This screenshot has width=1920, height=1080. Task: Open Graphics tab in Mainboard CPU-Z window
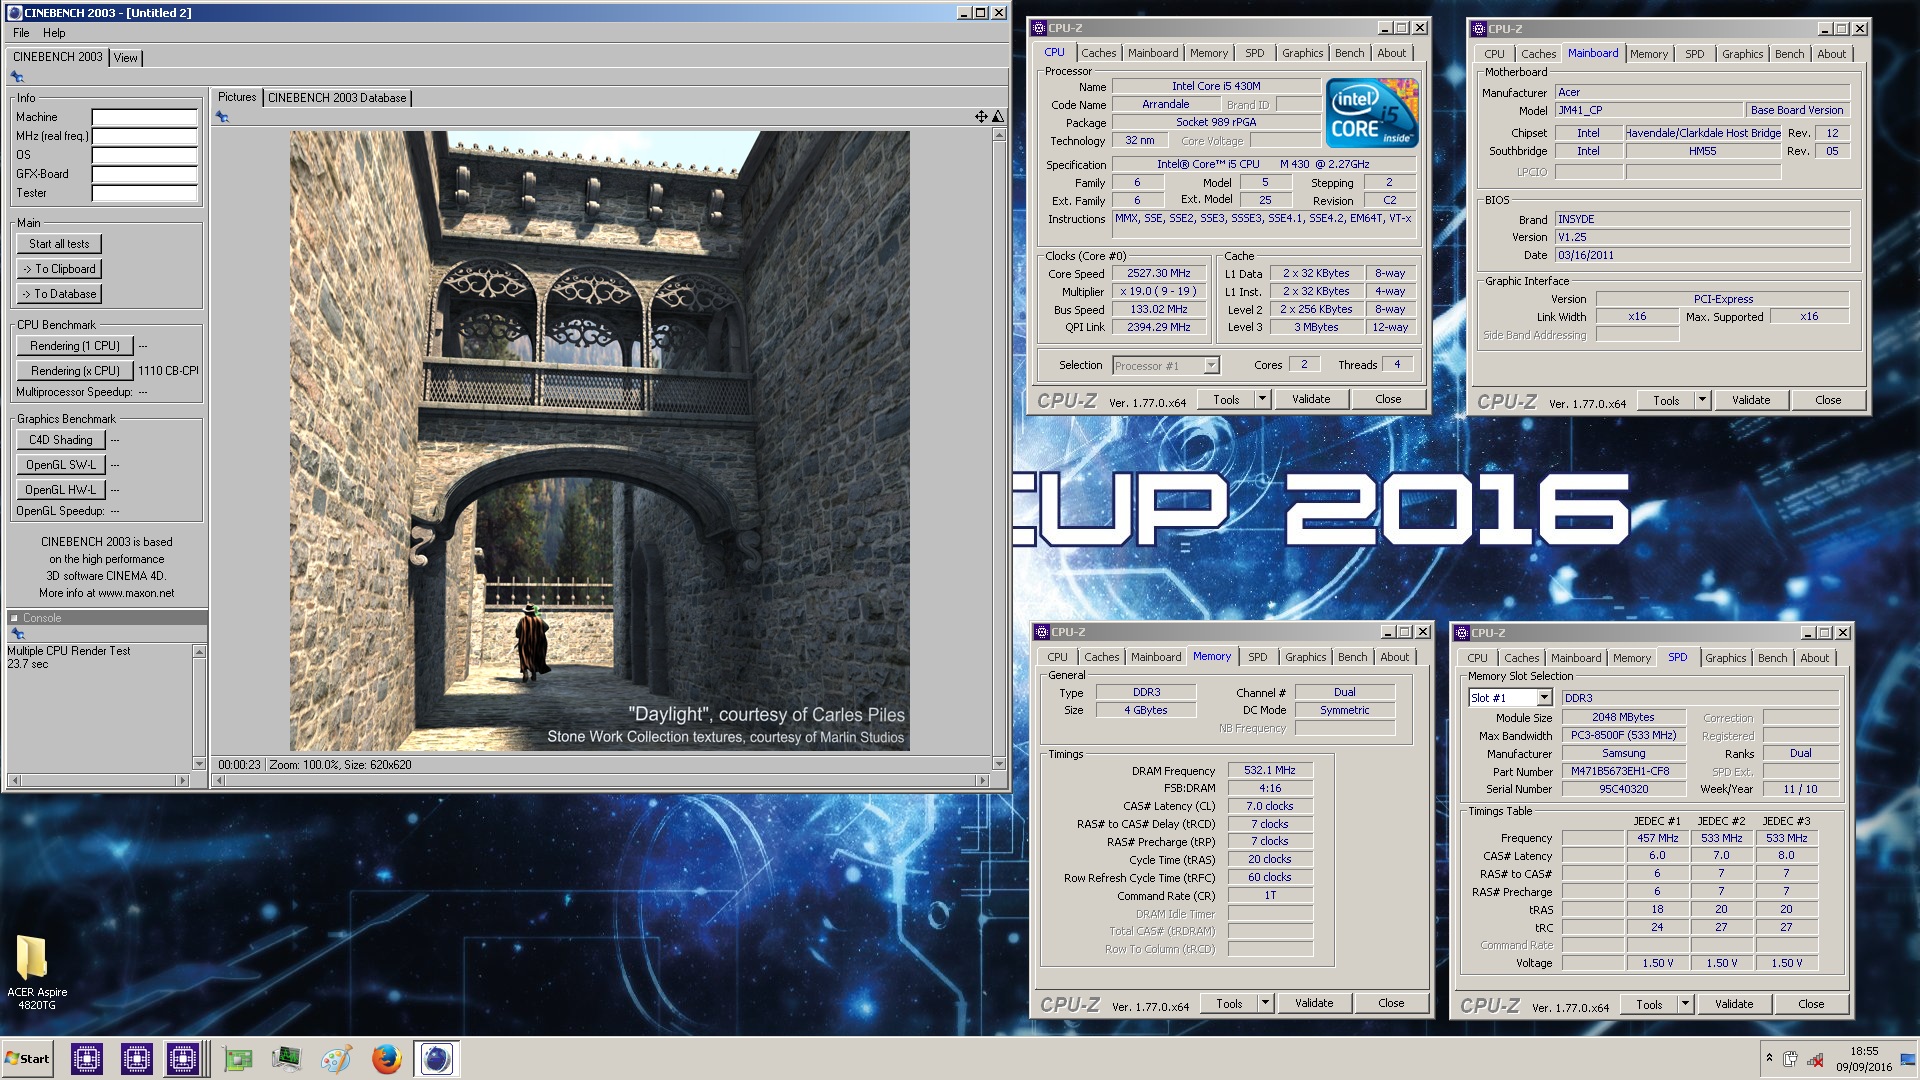tap(1742, 54)
